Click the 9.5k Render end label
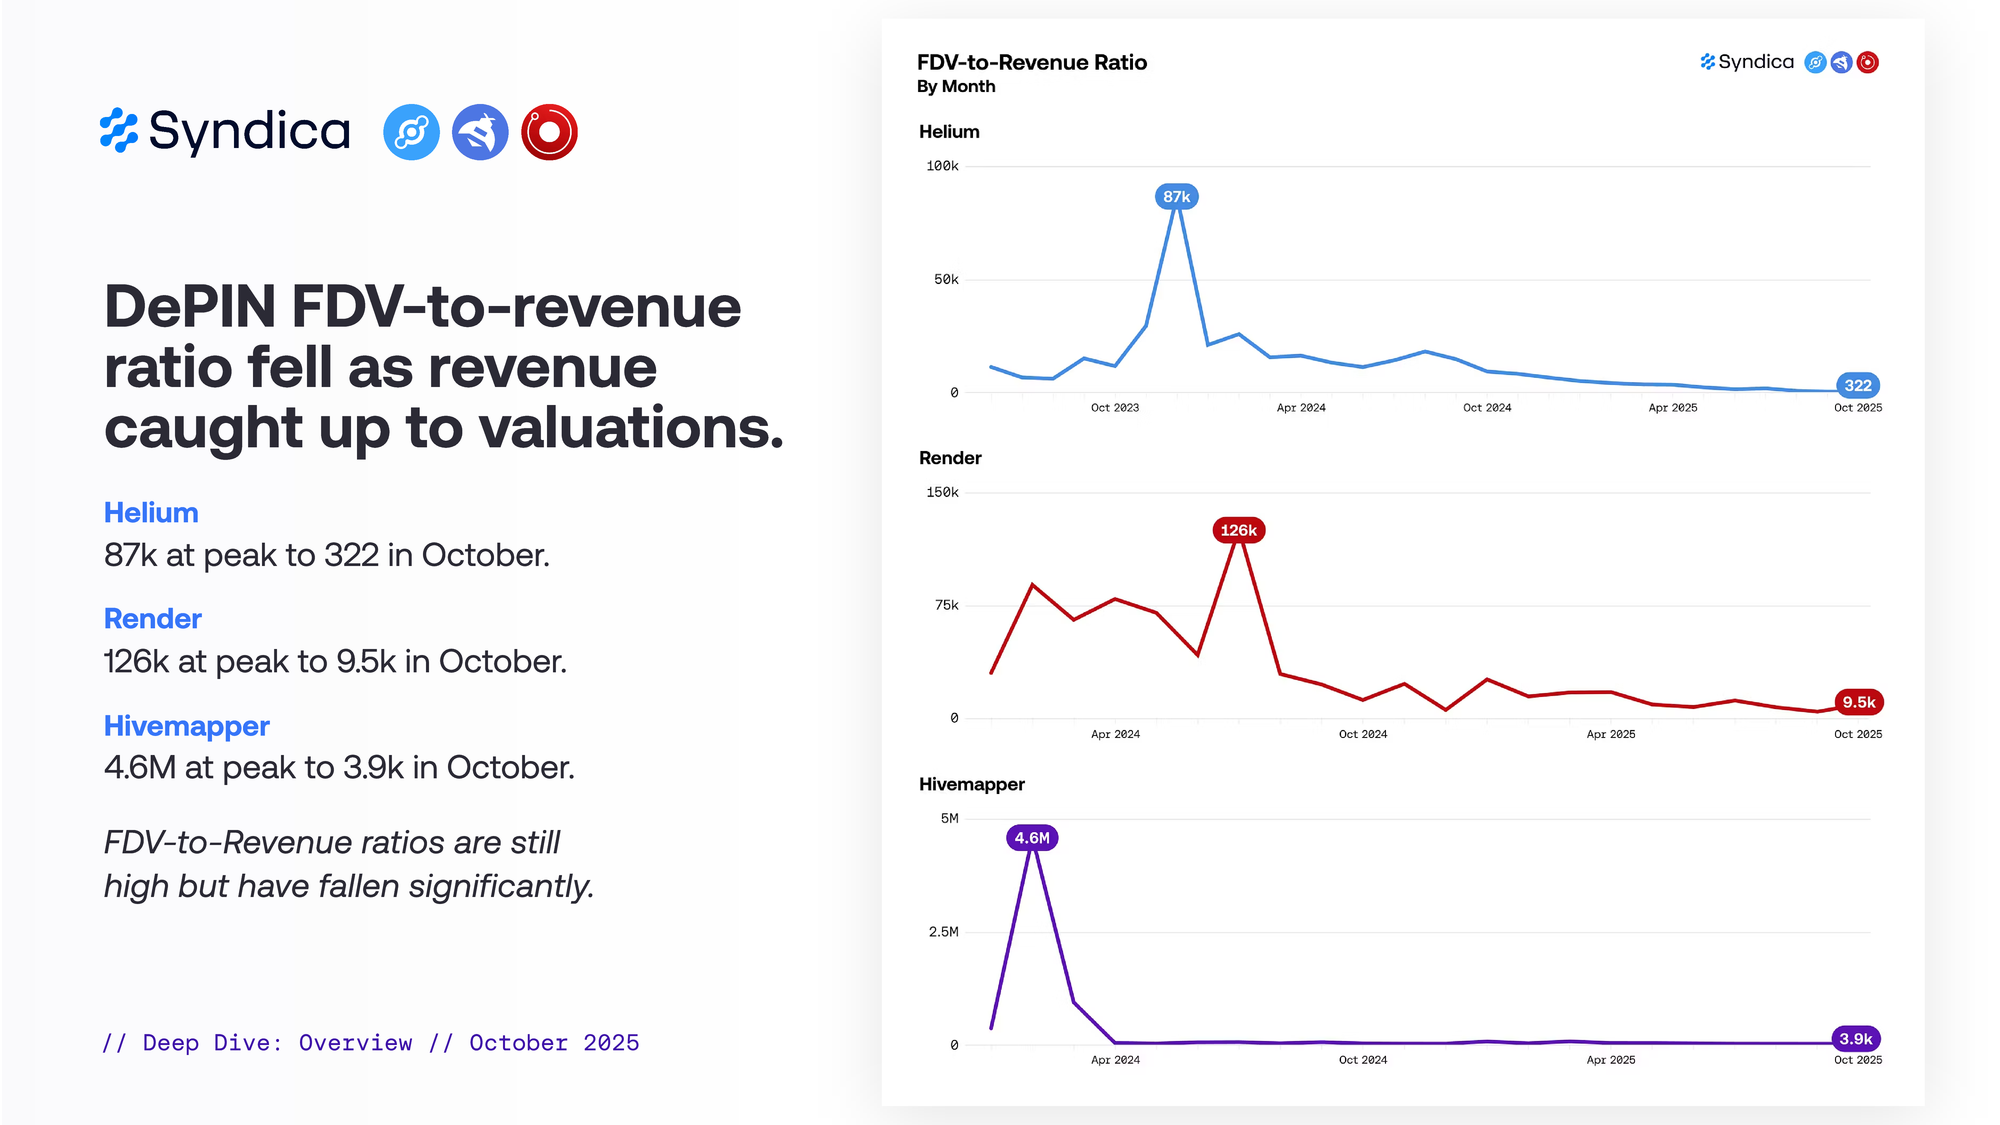The width and height of the screenshot is (2000, 1125). pos(1858,702)
